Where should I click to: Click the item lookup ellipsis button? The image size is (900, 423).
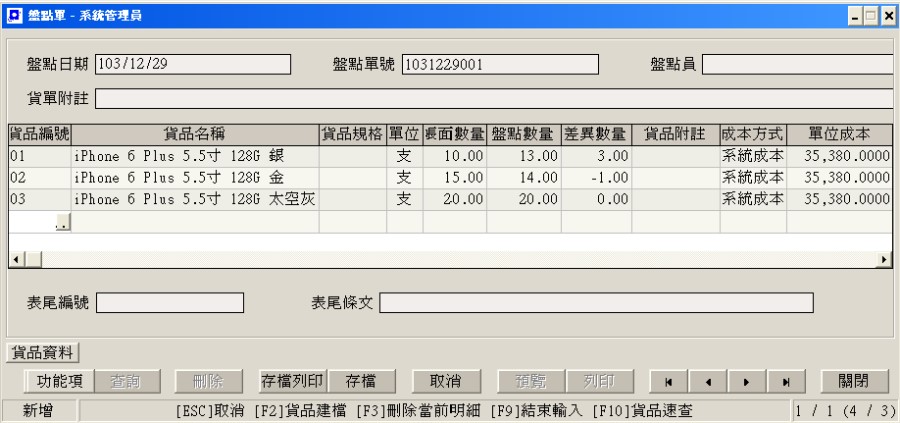click(x=63, y=223)
